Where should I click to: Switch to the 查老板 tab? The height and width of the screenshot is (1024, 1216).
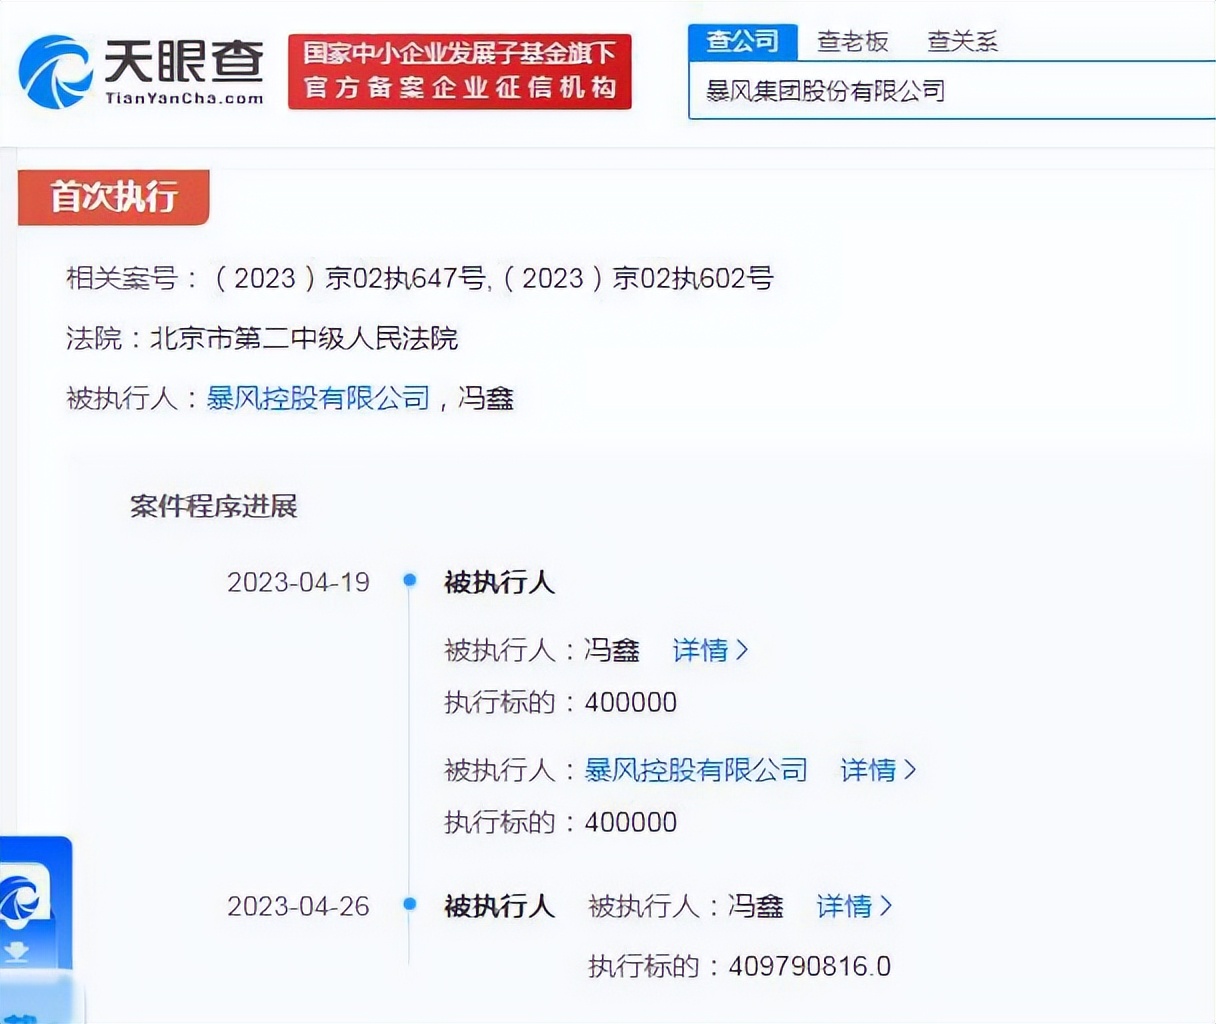[x=853, y=41]
